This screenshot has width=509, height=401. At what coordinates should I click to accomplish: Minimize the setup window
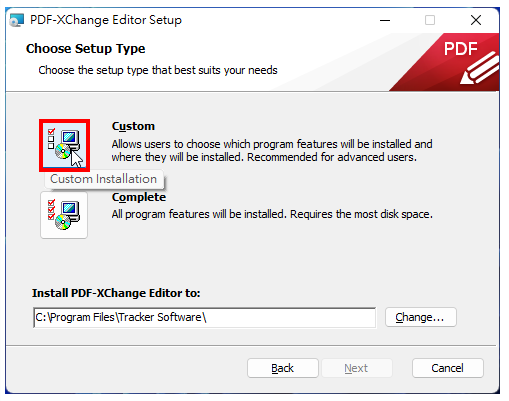coord(385,20)
